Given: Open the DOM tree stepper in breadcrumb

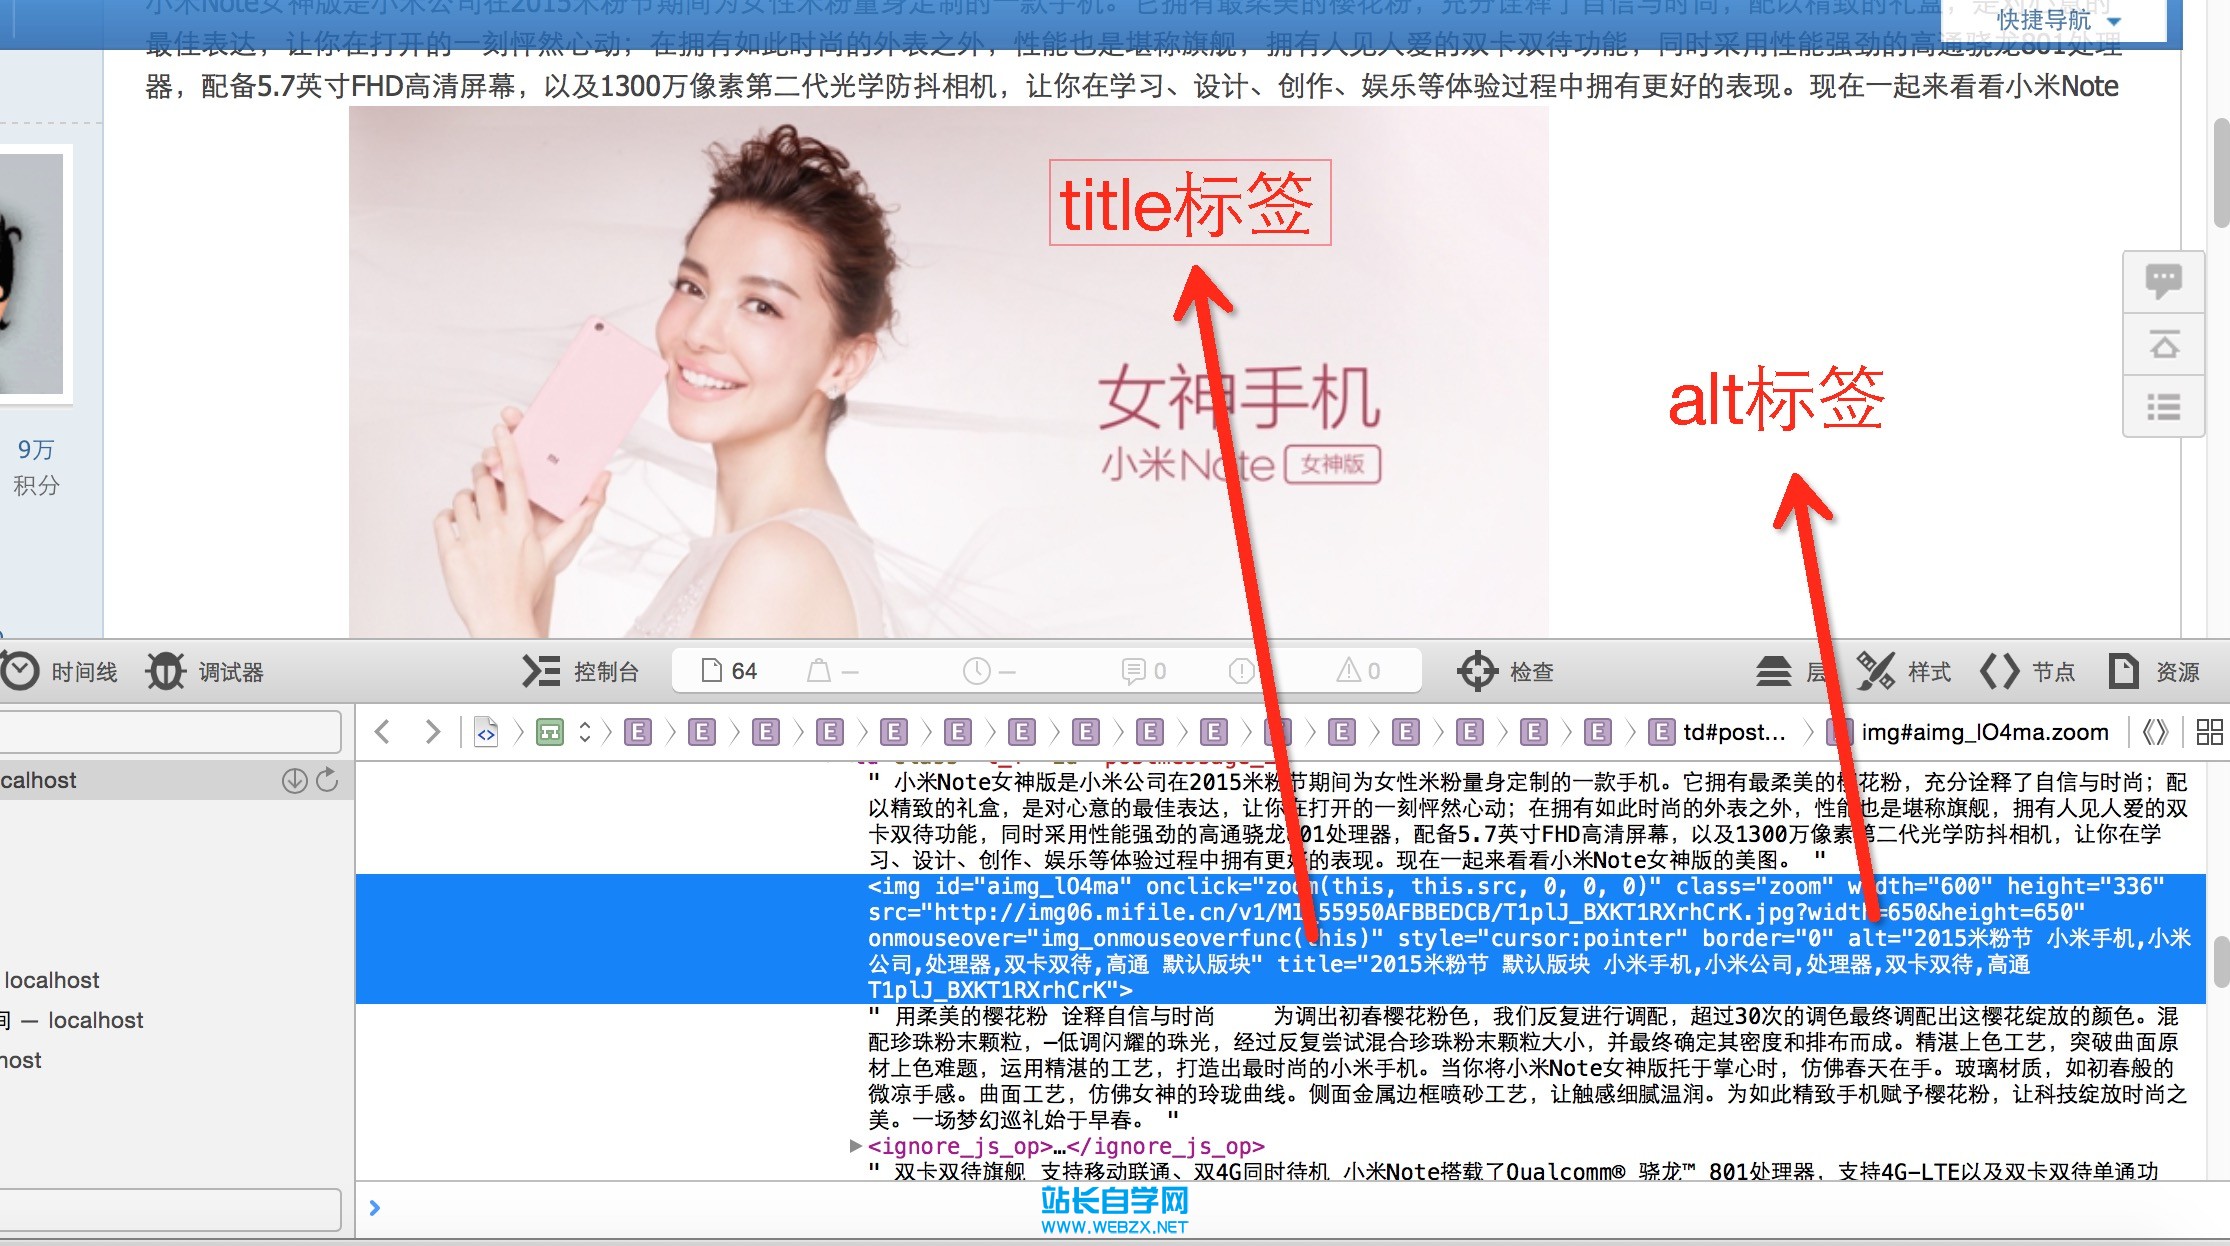Looking at the screenshot, I should (585, 732).
